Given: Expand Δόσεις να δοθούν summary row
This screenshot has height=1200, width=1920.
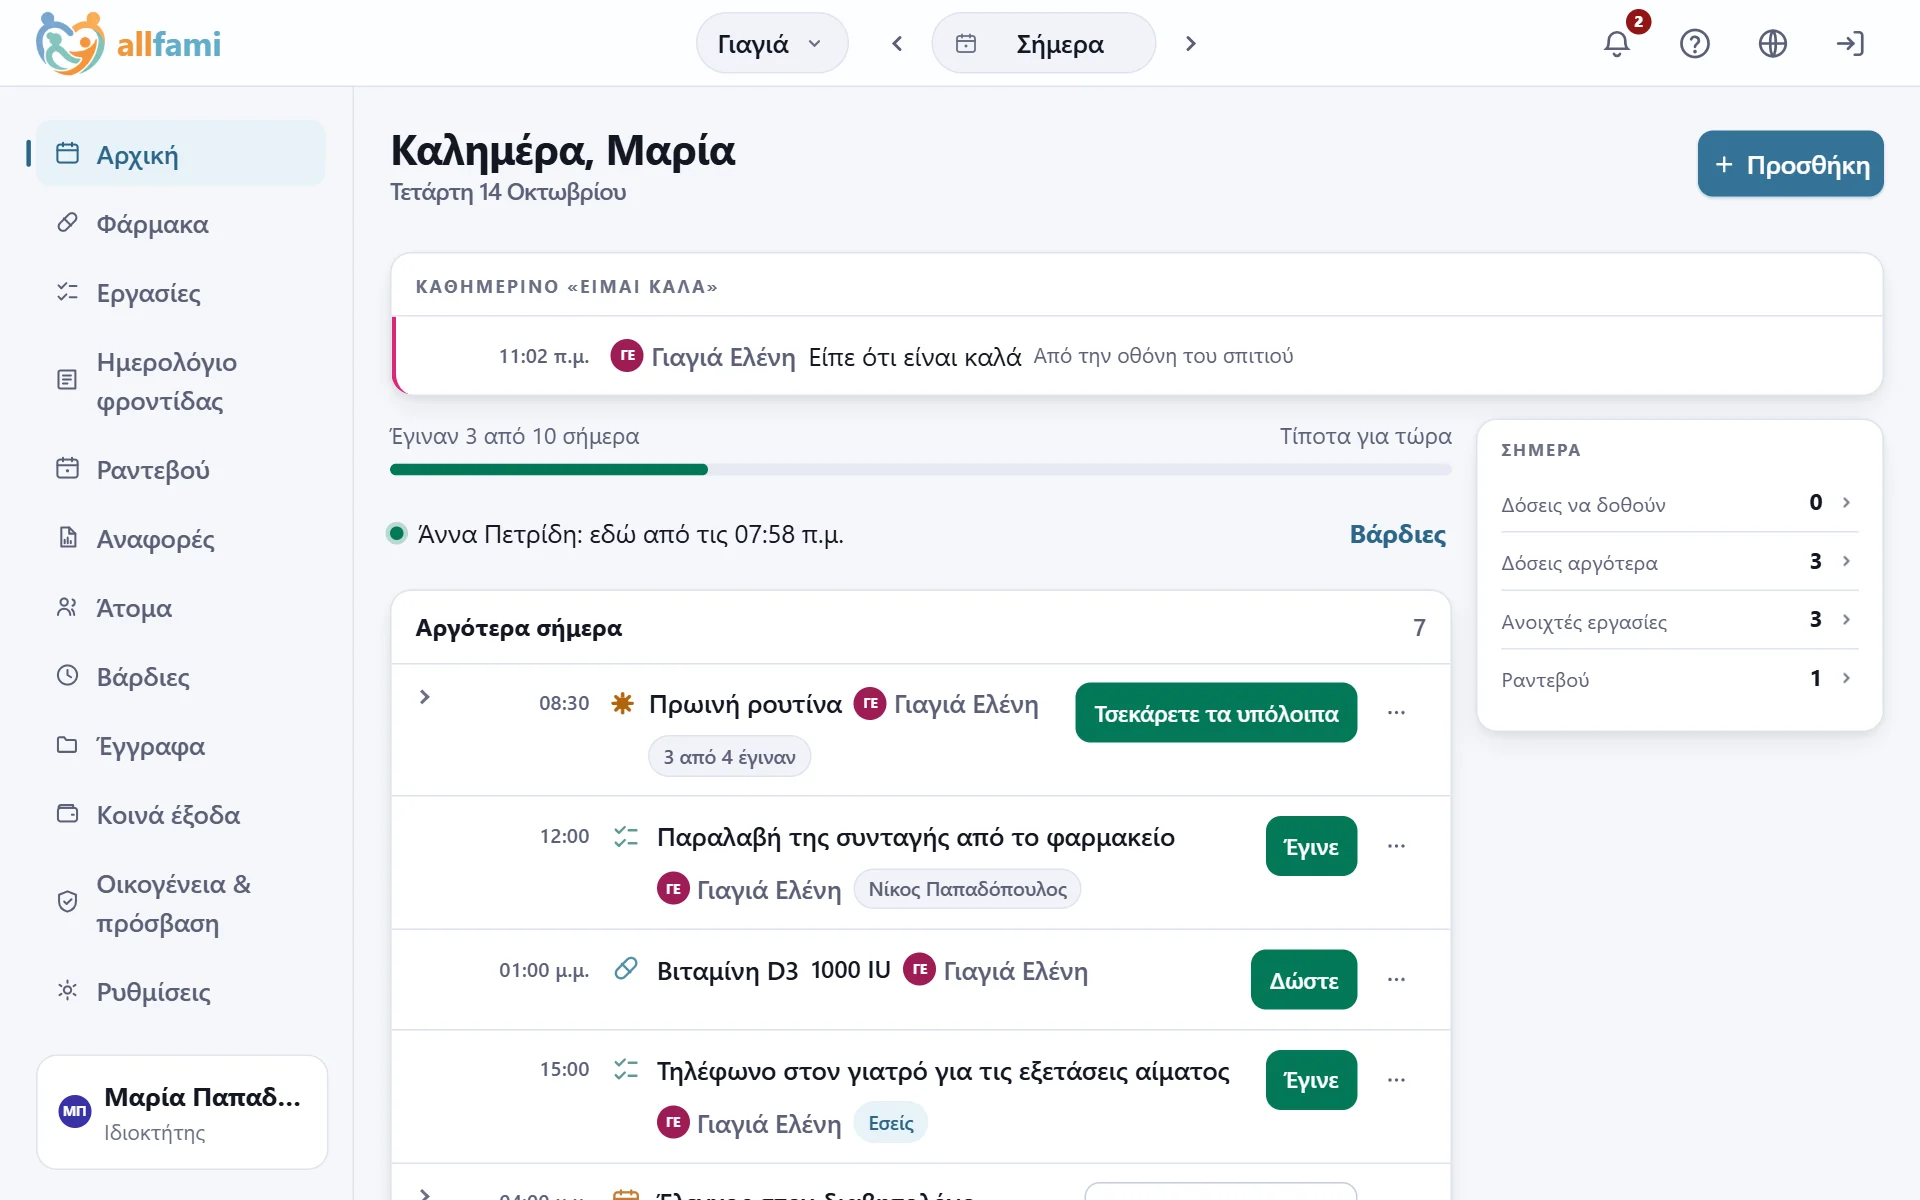Looking at the screenshot, I should click(1679, 504).
